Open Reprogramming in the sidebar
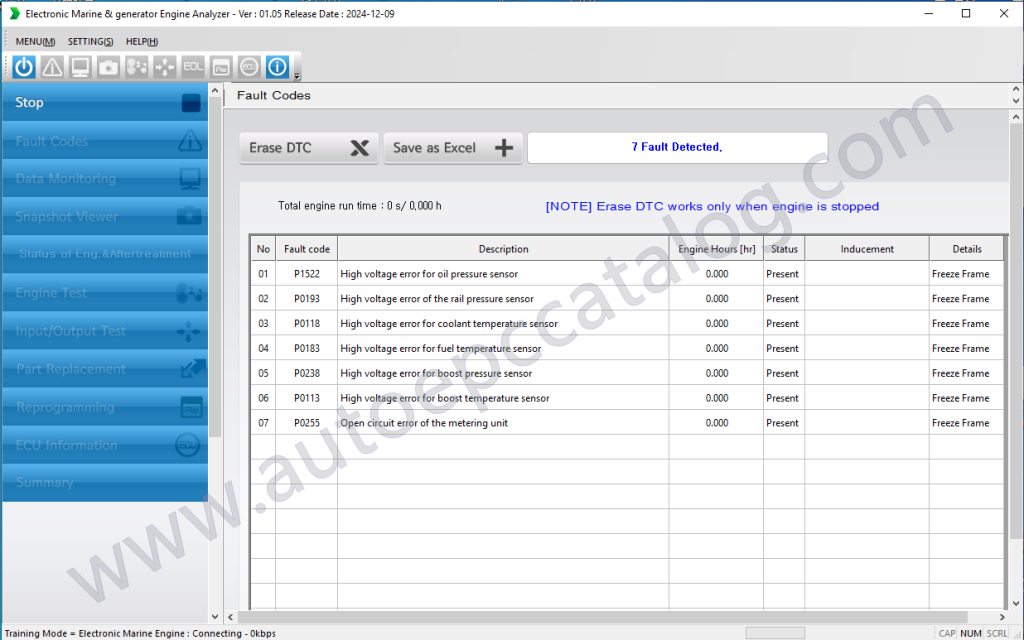This screenshot has width=1024, height=640. pyautogui.click(x=105, y=407)
